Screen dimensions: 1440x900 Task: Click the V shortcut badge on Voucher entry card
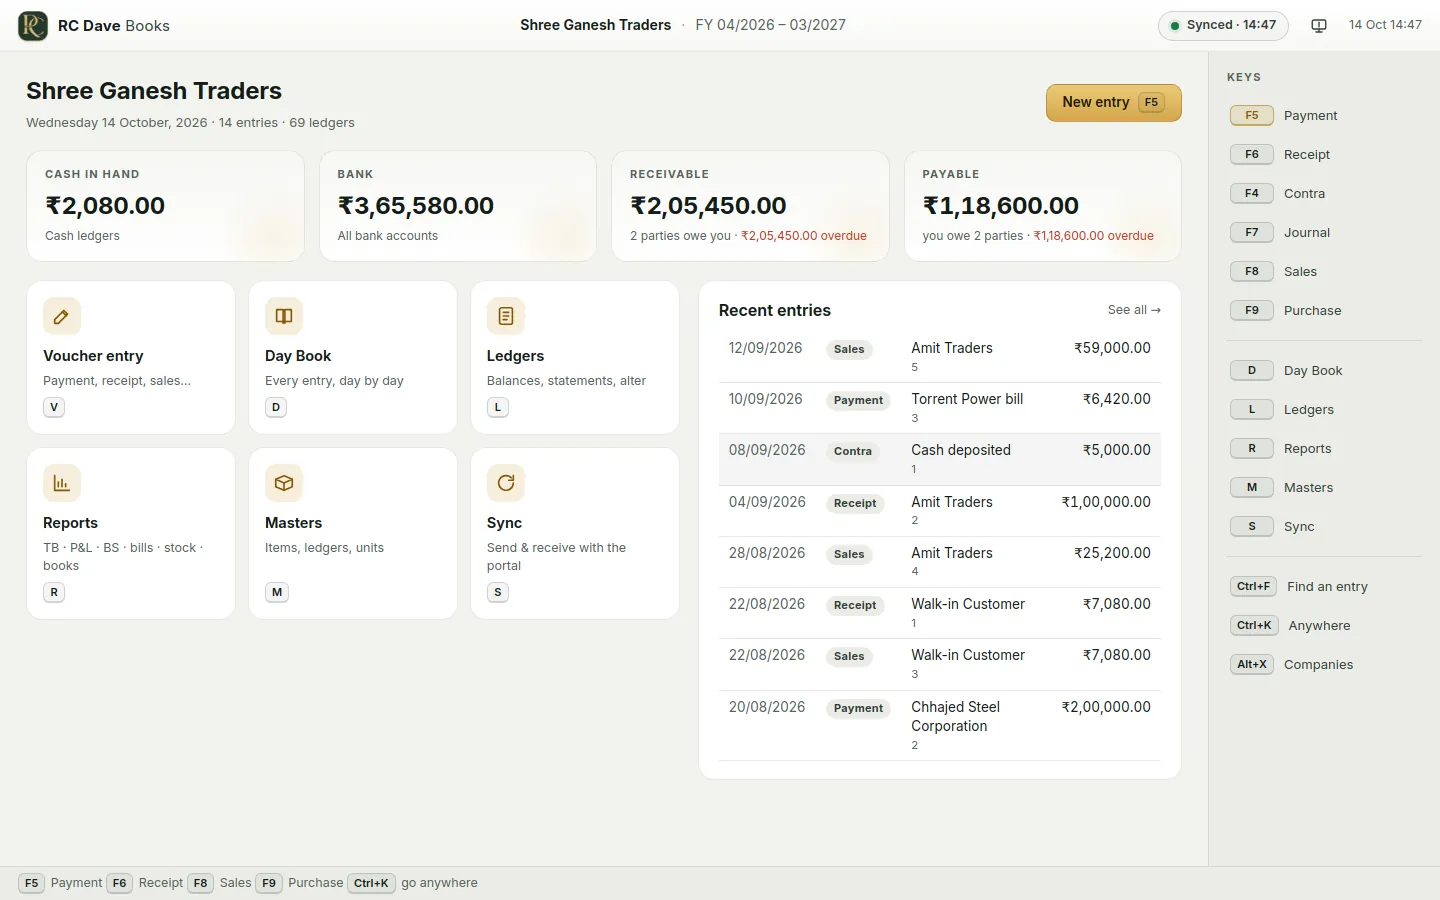pos(54,407)
